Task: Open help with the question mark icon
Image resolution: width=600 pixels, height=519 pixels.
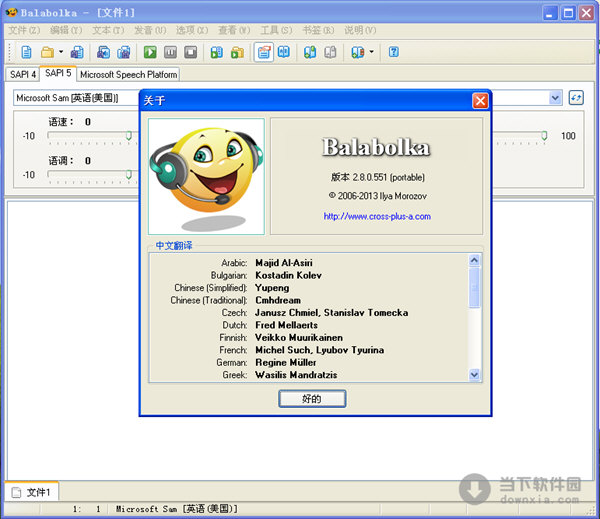Action: point(394,52)
